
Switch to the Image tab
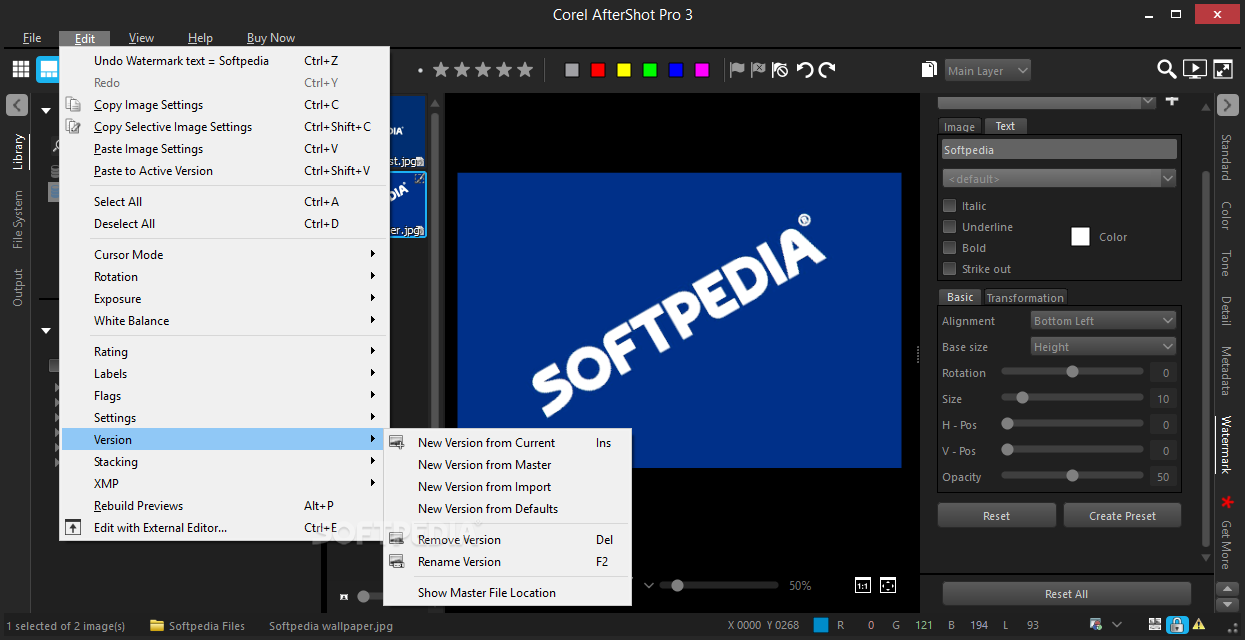coord(960,127)
